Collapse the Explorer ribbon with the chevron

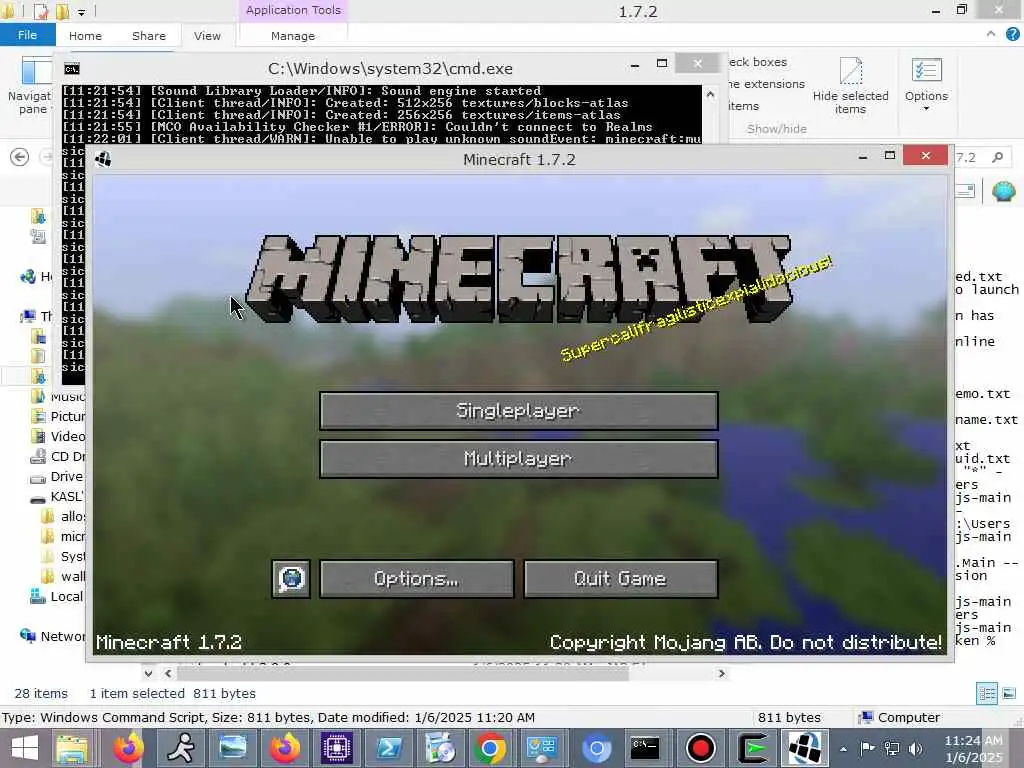tap(991, 34)
